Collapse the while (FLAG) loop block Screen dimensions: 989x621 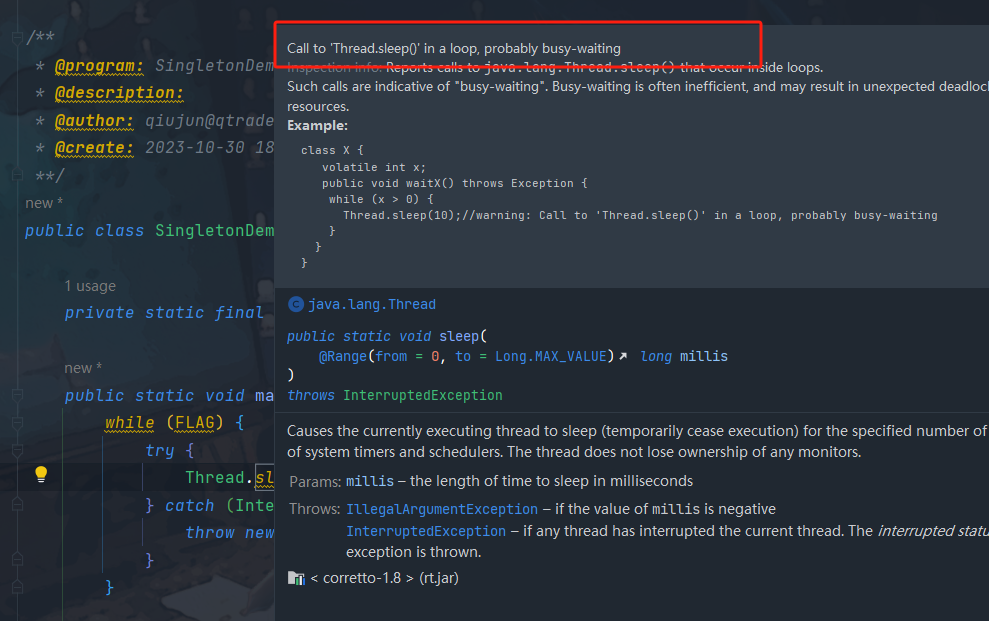18,423
